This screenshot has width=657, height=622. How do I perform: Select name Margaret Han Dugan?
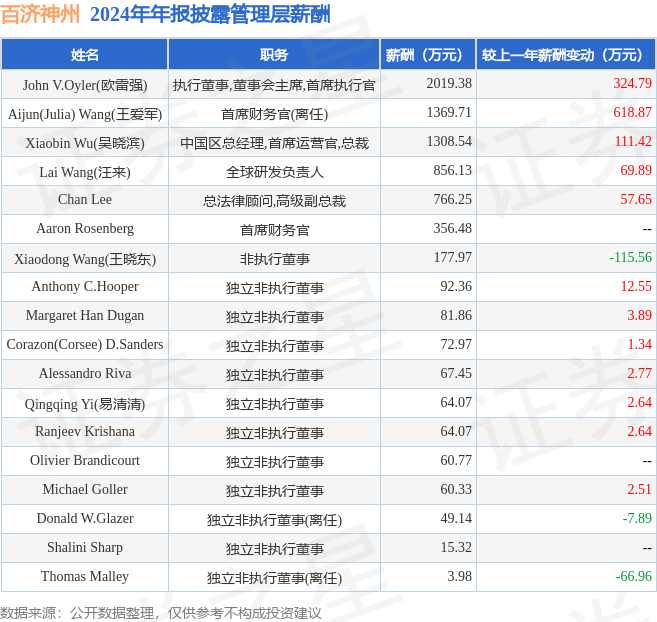point(85,315)
